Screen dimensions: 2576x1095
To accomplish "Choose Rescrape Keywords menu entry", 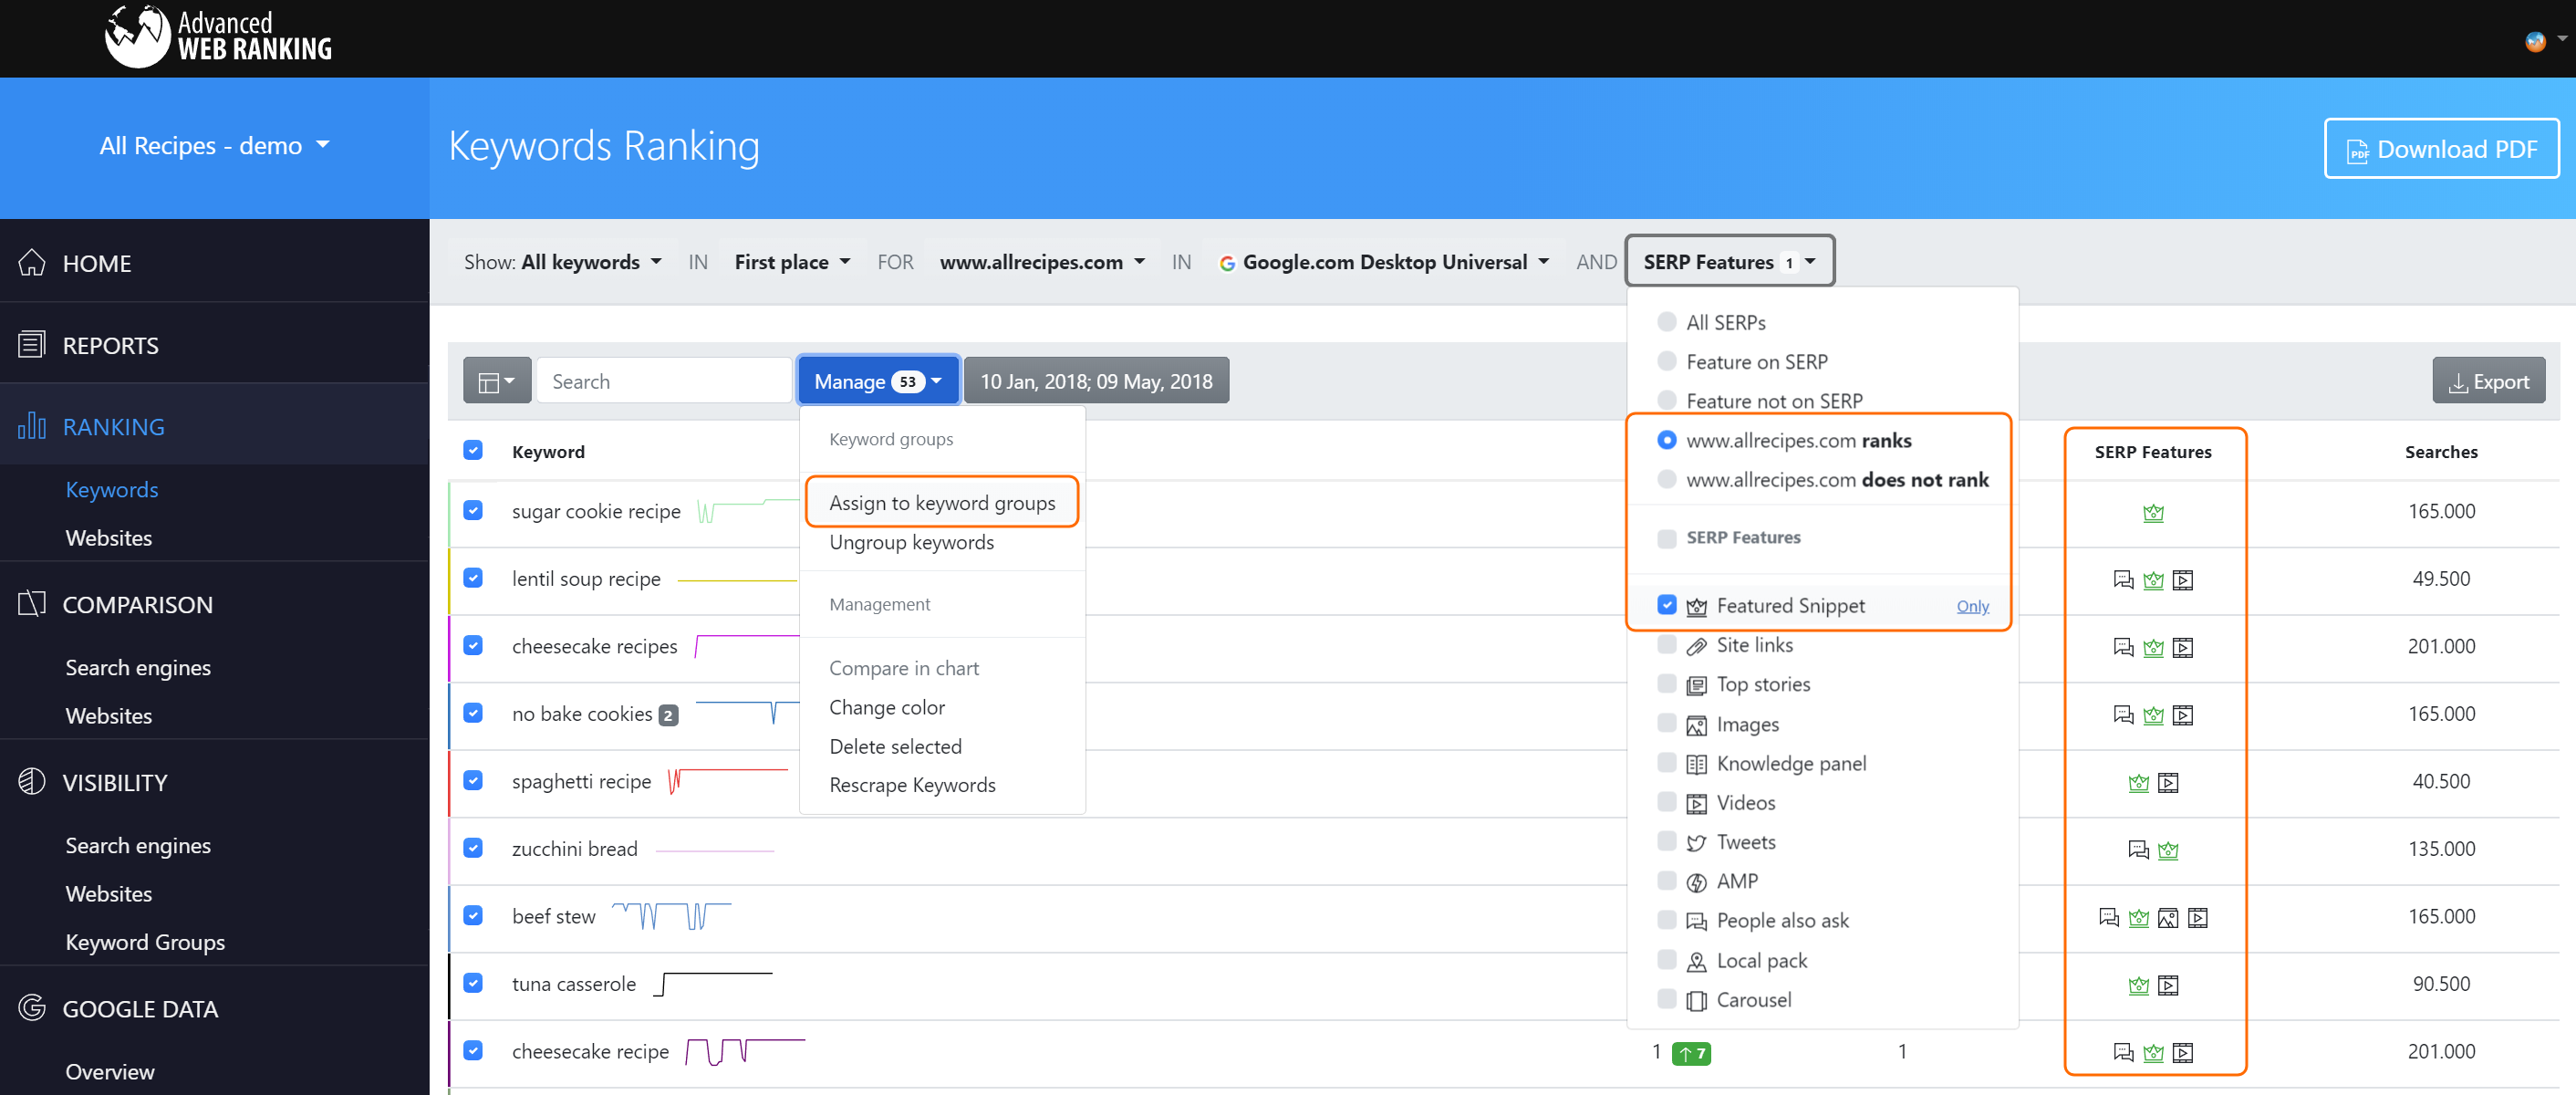I will click(912, 785).
